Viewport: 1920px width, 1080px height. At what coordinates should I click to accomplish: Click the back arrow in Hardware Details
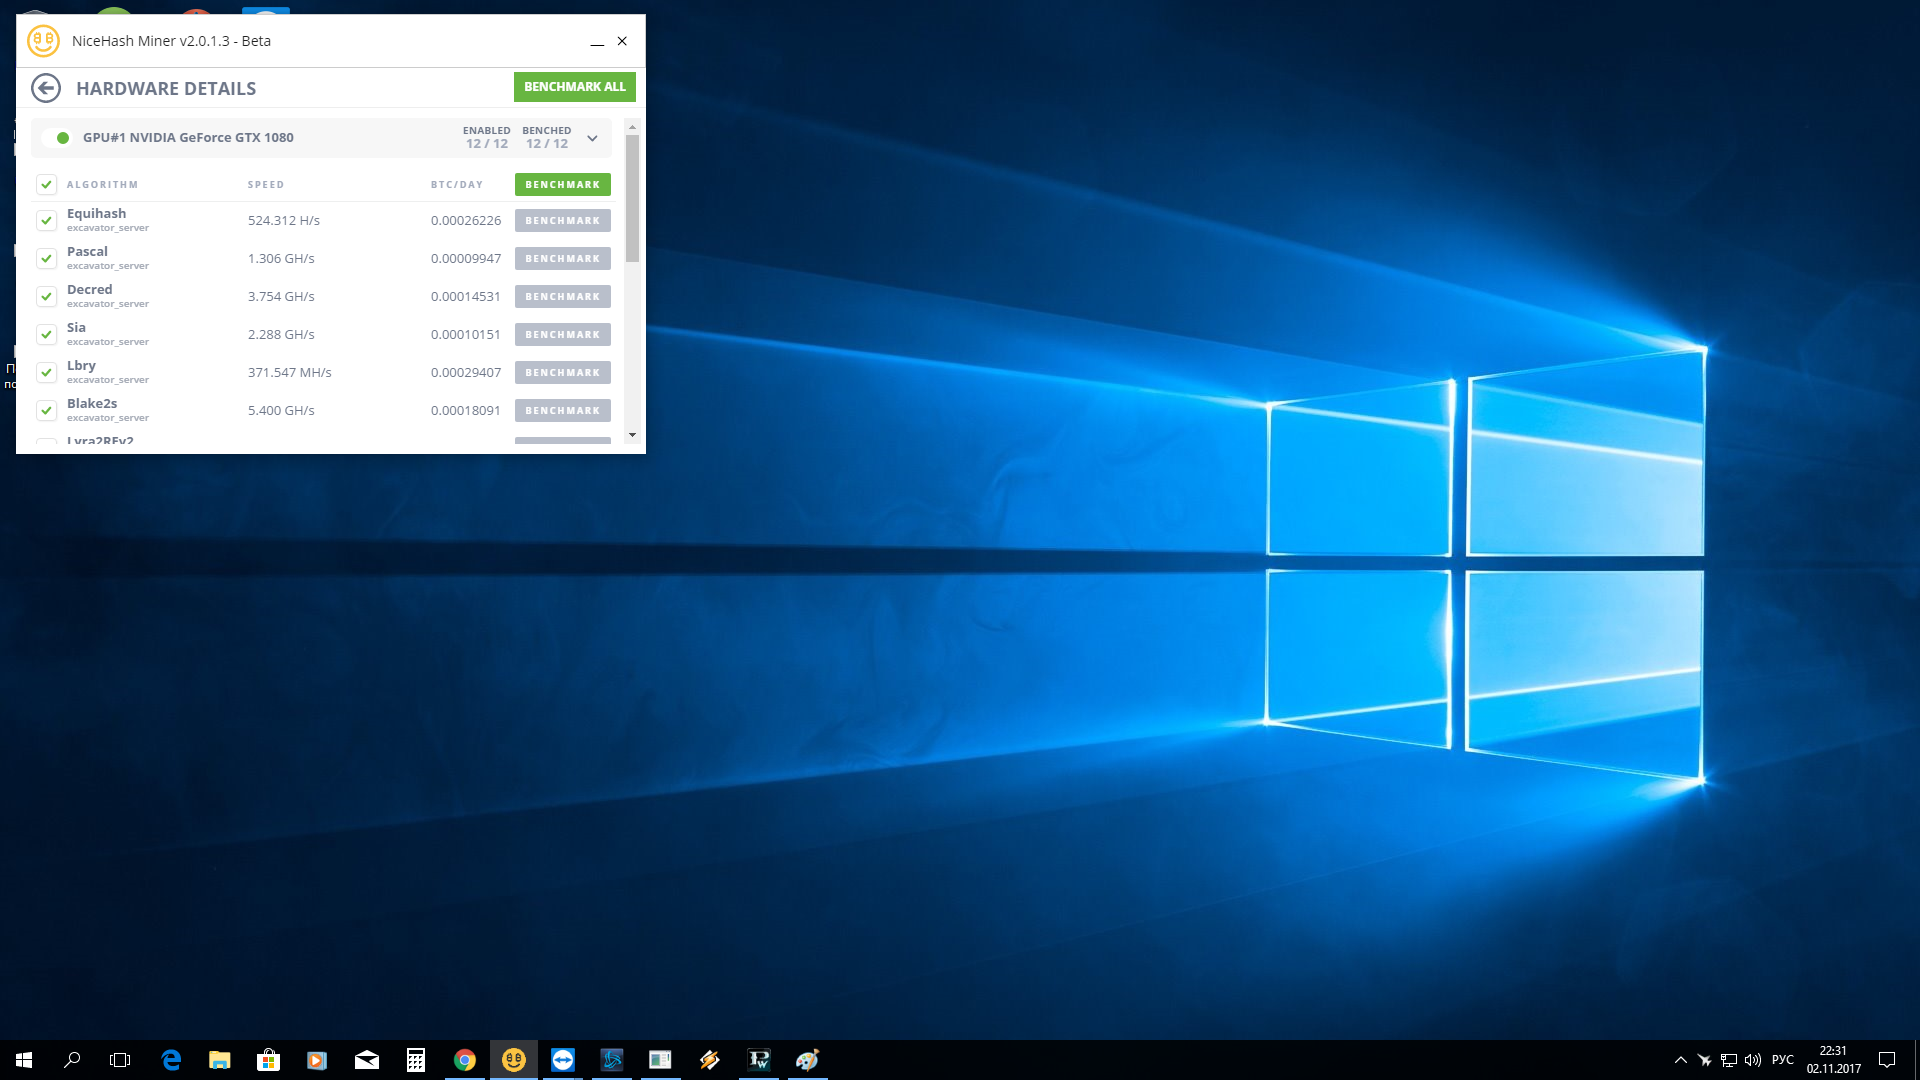tap(46, 88)
